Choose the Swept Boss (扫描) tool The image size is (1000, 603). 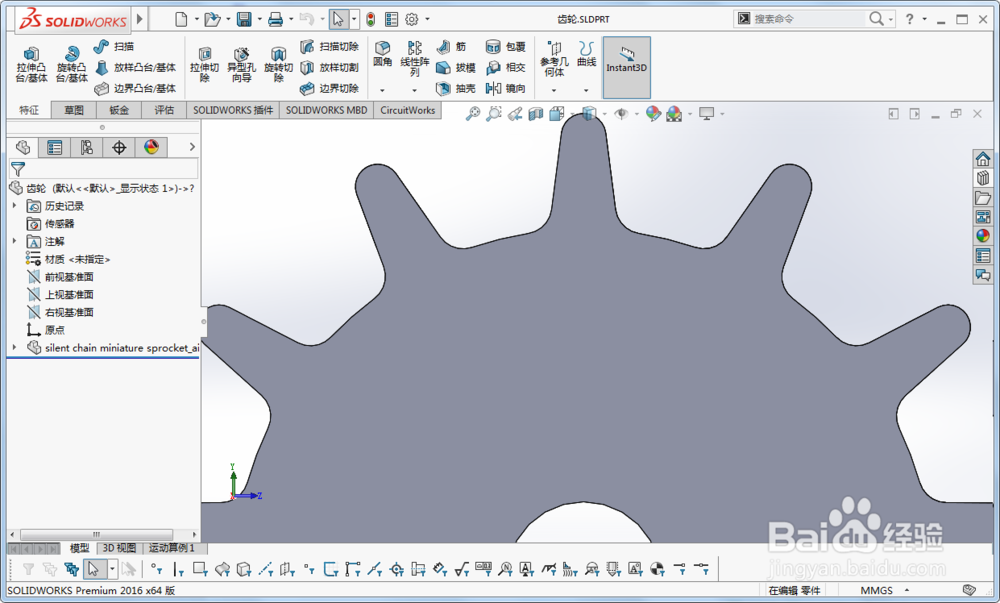(114, 47)
